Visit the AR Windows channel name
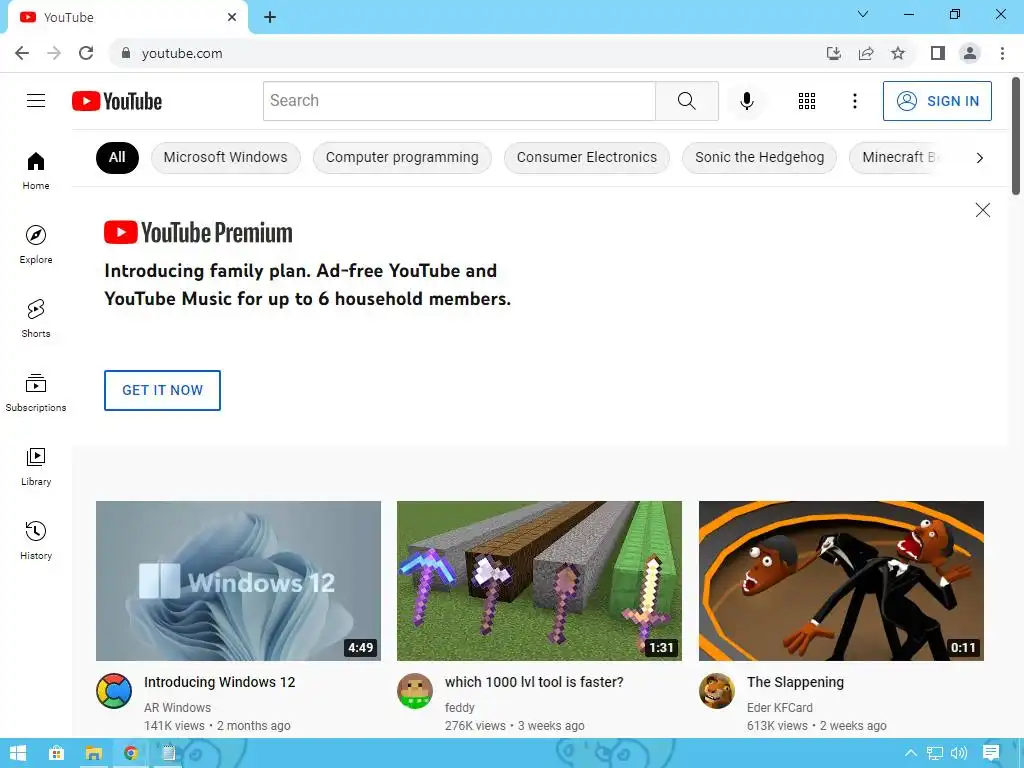This screenshot has width=1024, height=768. [x=178, y=707]
